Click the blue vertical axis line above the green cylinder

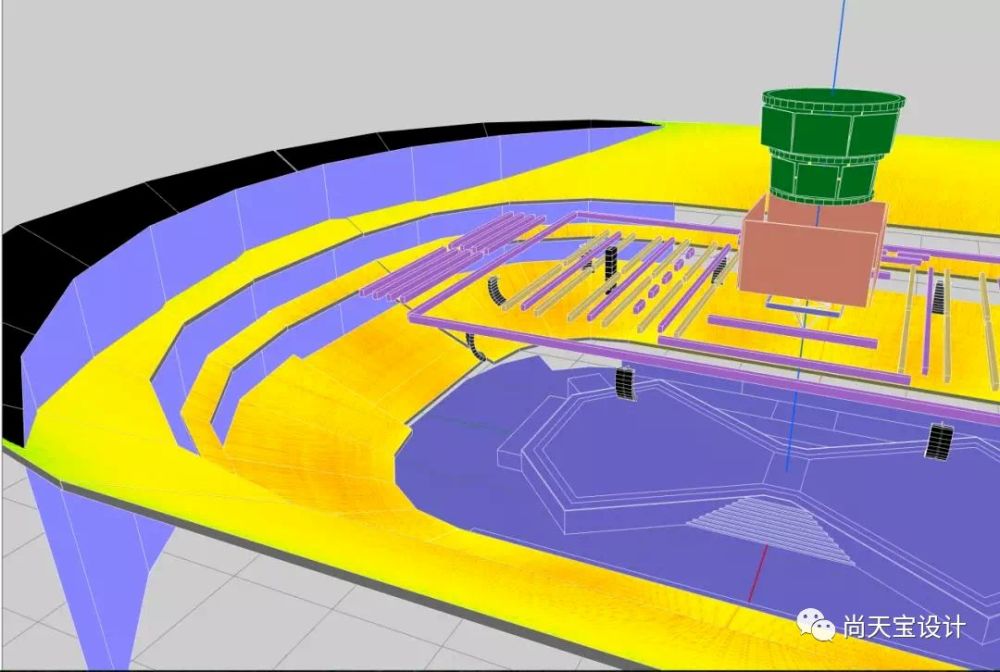[x=839, y=45]
